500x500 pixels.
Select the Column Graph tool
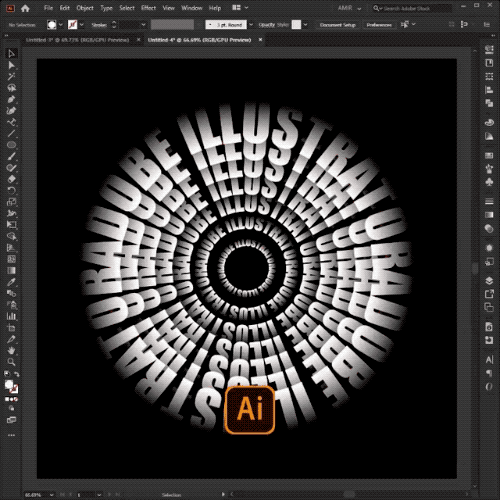(11, 316)
